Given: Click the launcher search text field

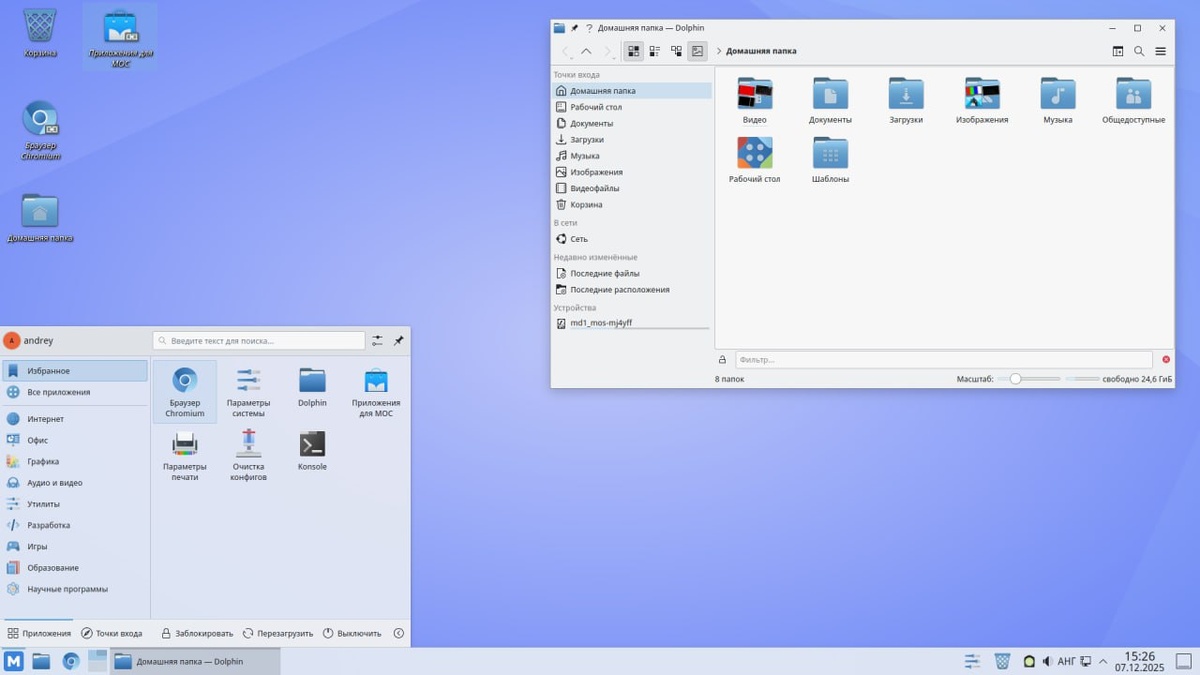Looking at the screenshot, I should (259, 341).
